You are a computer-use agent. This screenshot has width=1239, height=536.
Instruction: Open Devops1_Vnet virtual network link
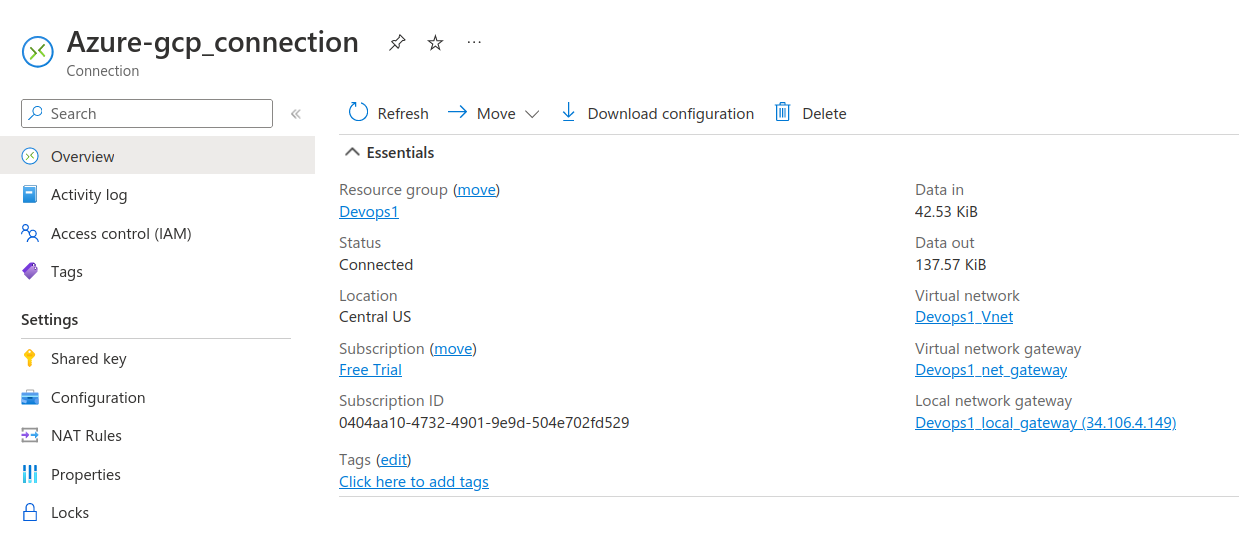964,317
